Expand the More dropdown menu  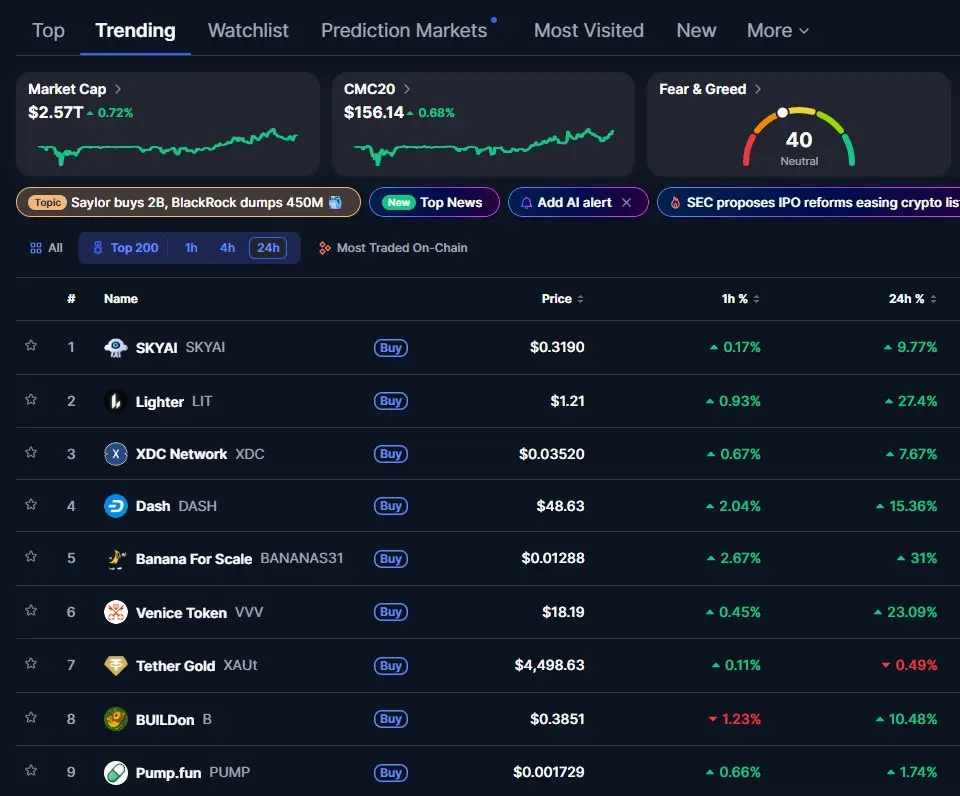(x=778, y=31)
